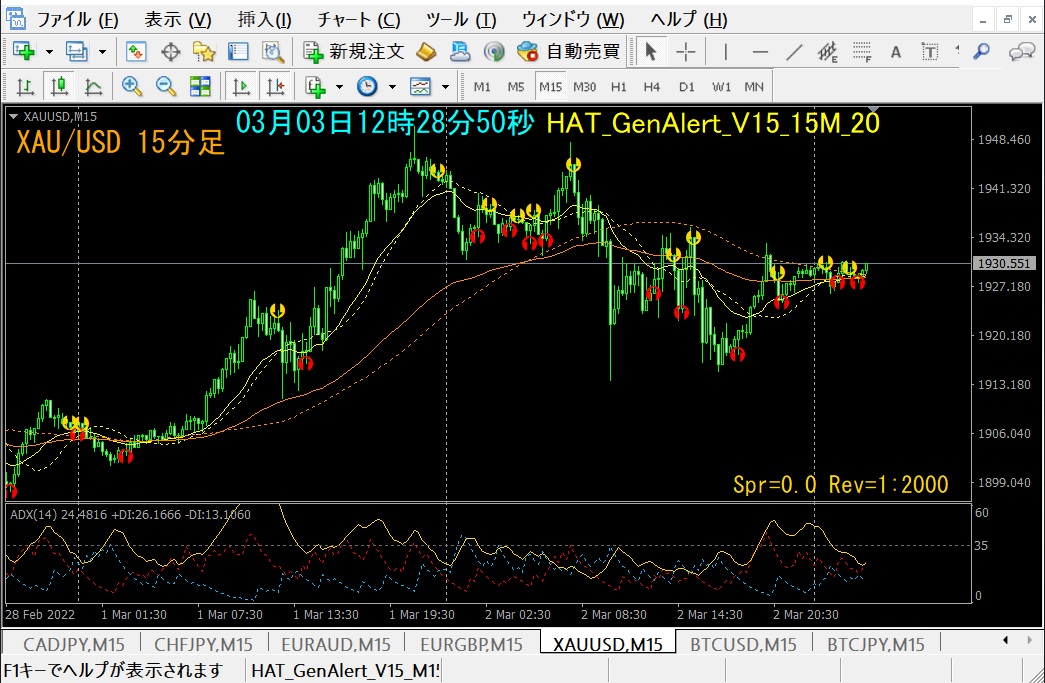Click 新規注文 new order button

pos(354,51)
